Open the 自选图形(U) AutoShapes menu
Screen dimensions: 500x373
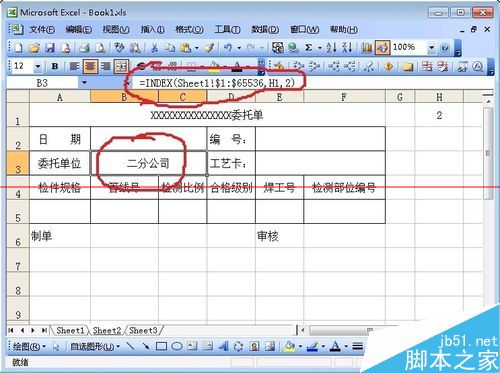[95, 347]
